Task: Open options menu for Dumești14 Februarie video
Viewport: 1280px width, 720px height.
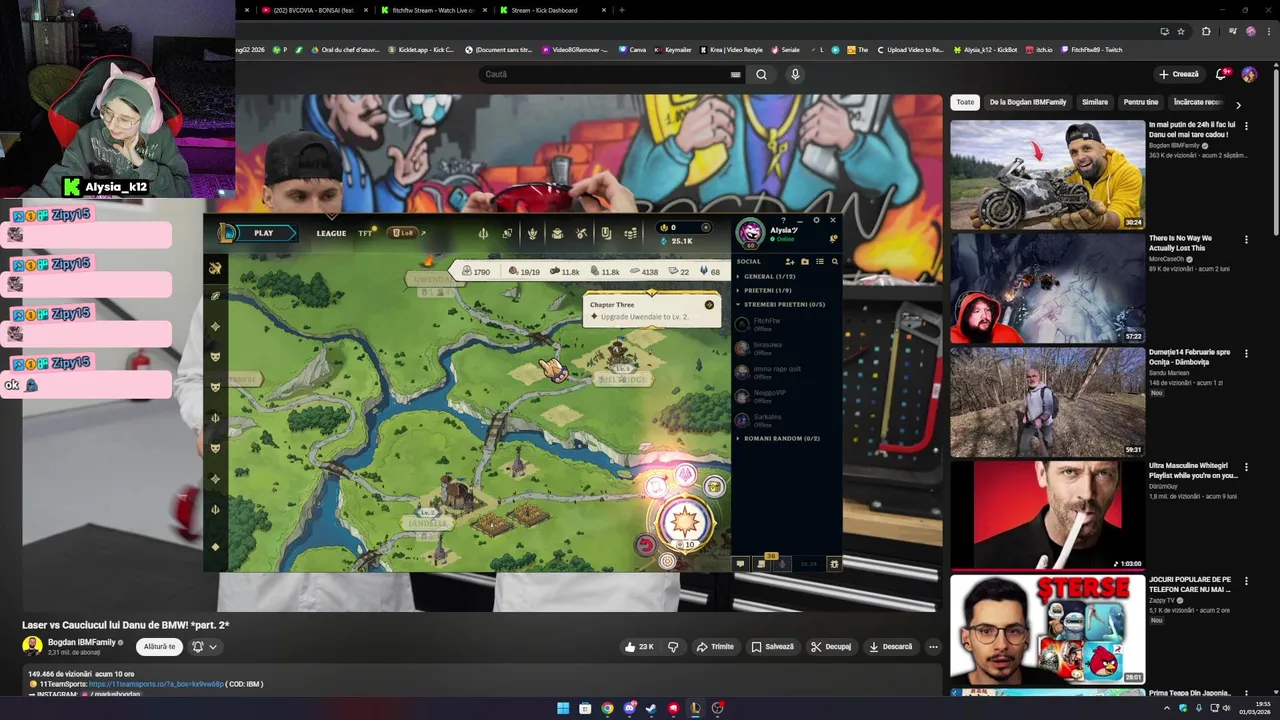Action: 1246,353
